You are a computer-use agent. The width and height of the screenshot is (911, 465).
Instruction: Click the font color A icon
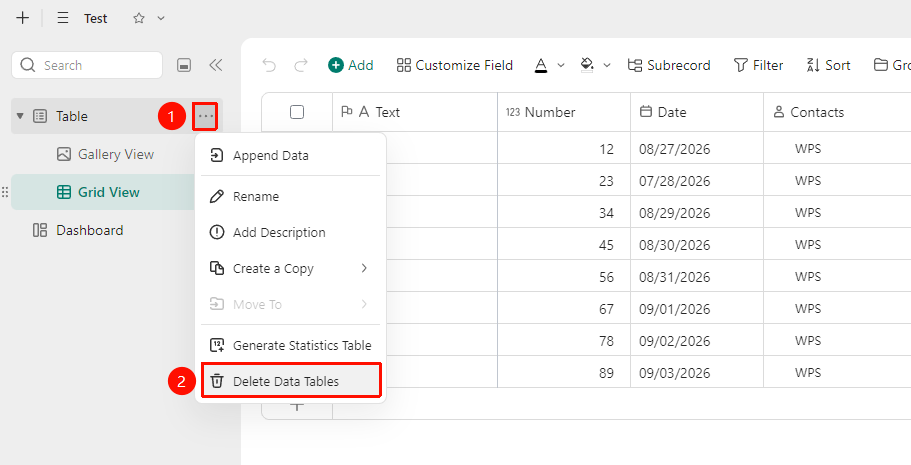click(541, 65)
